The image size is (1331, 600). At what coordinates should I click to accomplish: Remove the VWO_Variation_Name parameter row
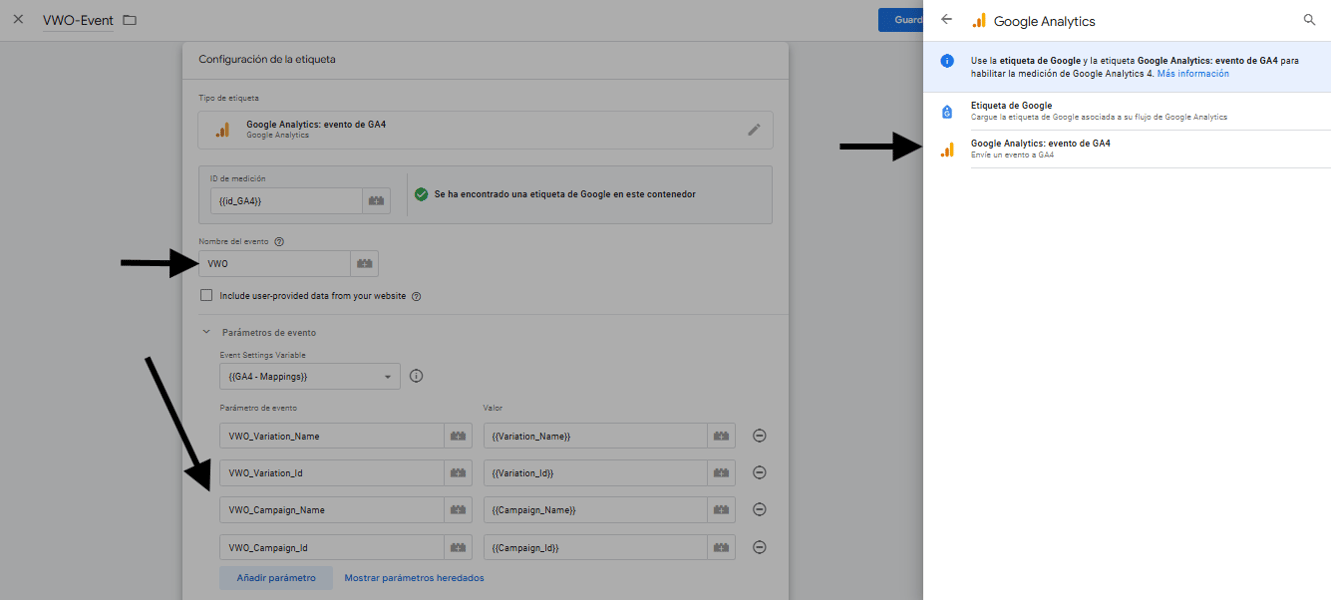coord(759,436)
